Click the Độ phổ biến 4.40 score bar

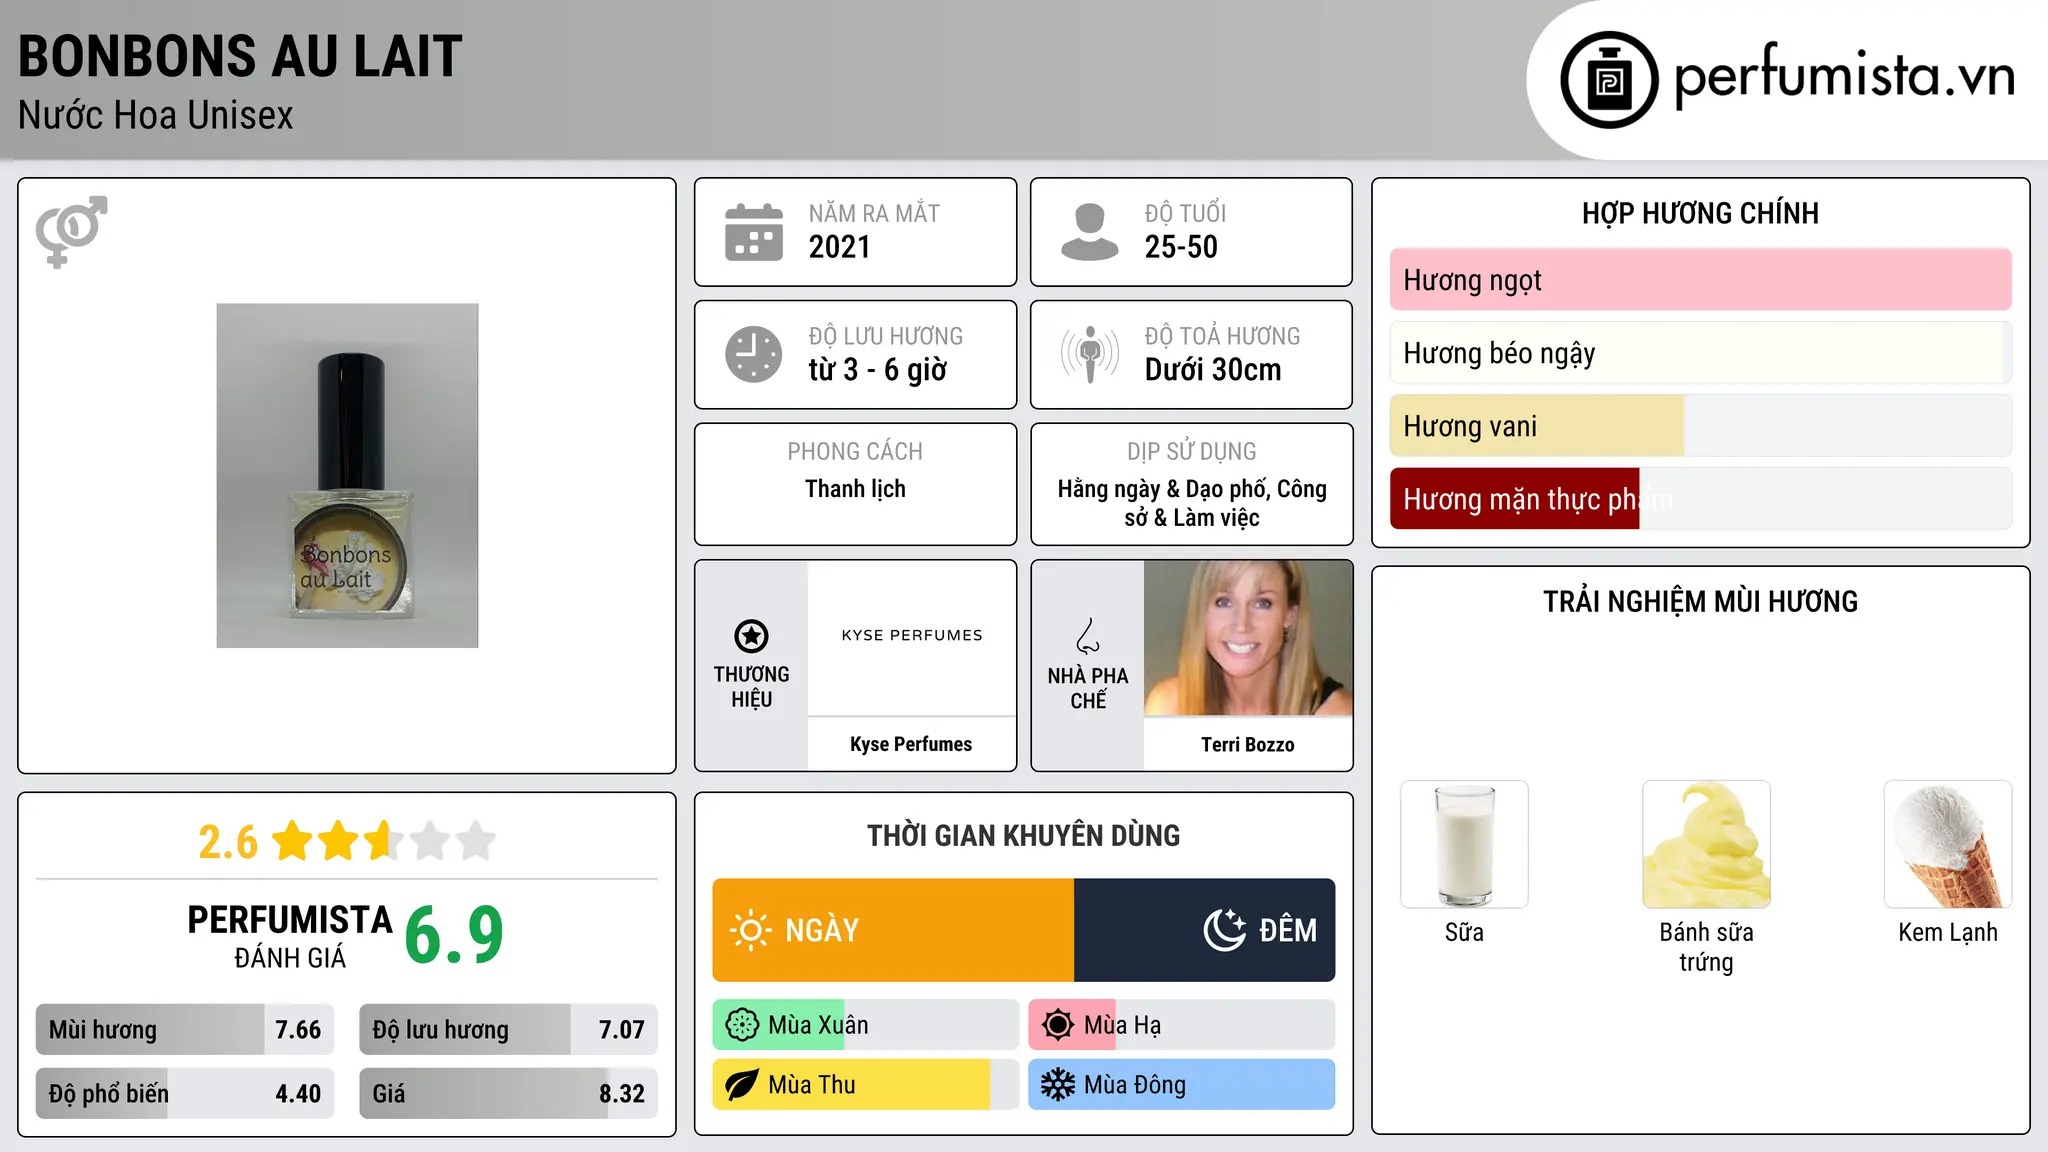pos(185,1093)
